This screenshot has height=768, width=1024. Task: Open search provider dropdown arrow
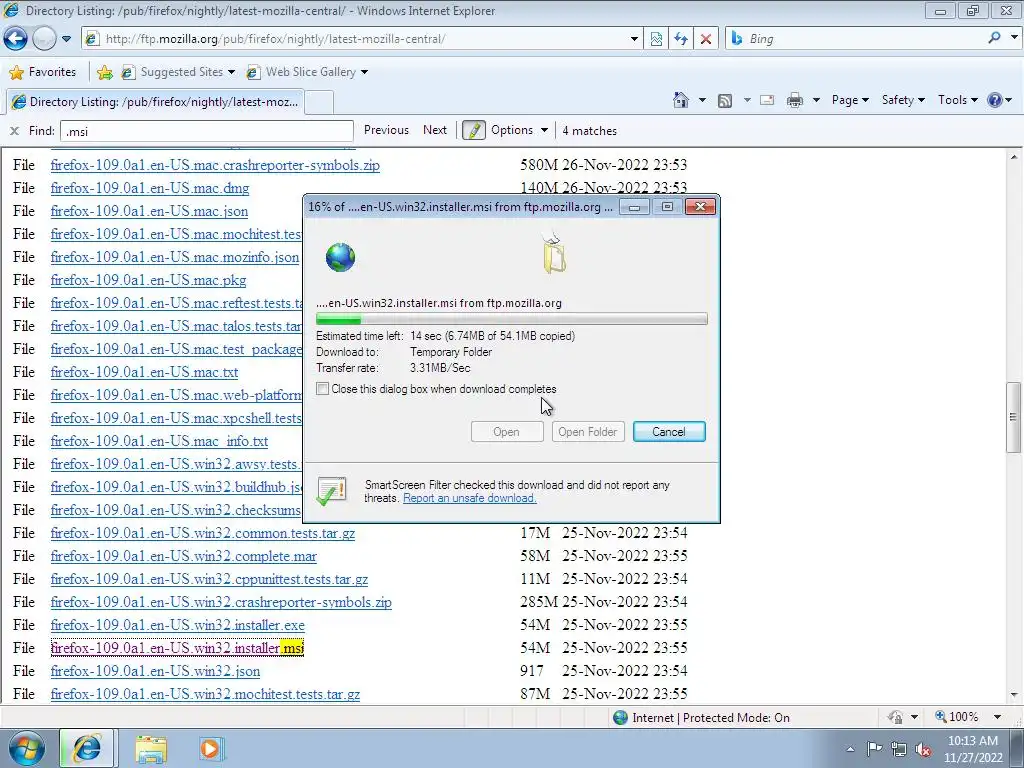1014,38
